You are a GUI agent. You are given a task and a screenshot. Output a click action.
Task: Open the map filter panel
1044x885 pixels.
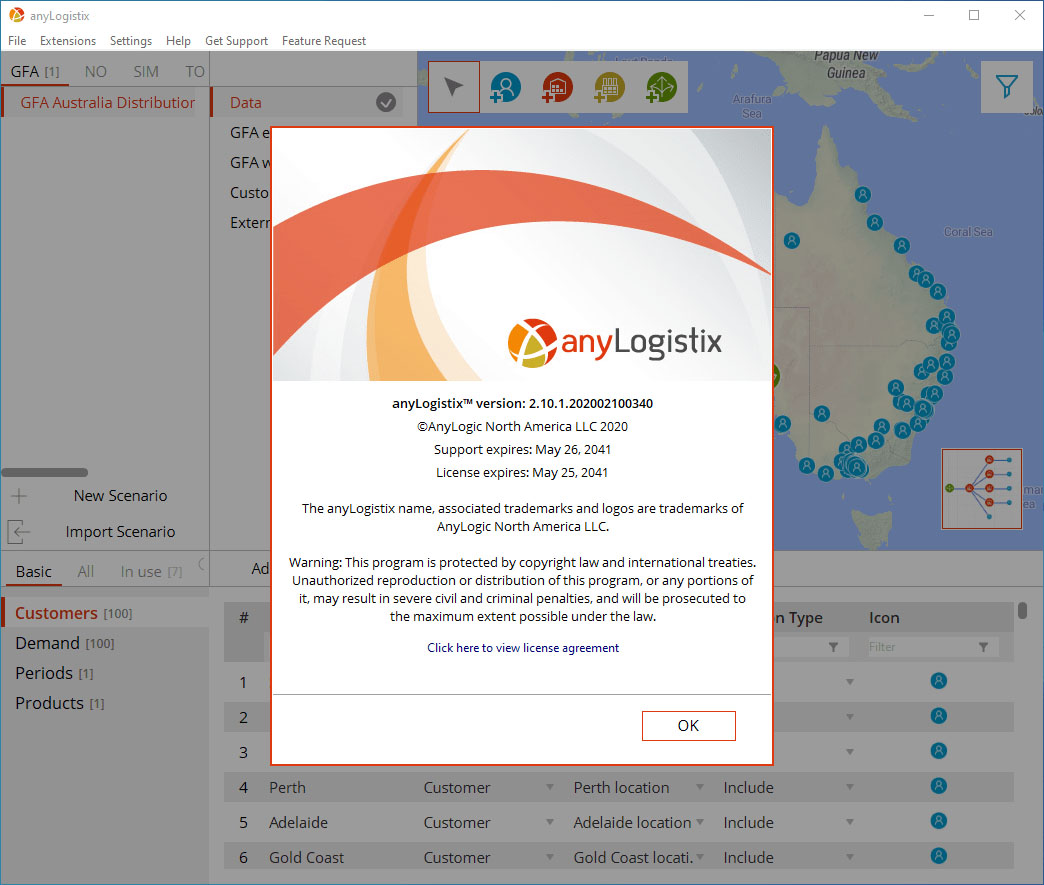coord(1006,87)
